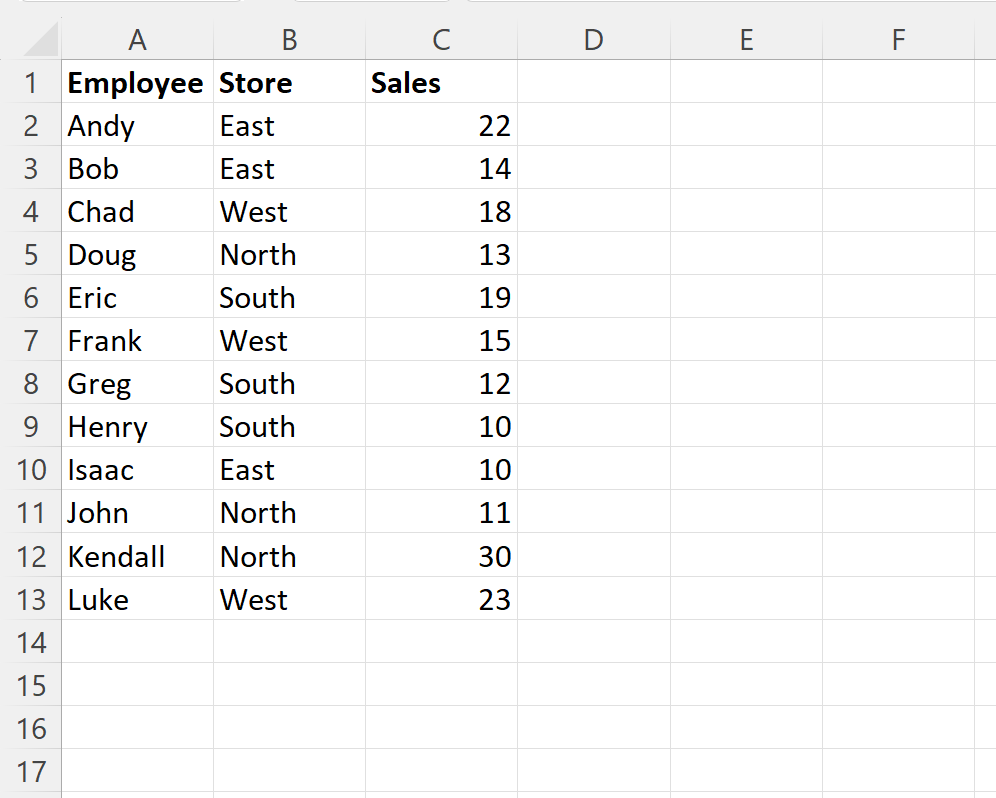Click empty cell E5
Screen dimensions: 996x798
click(745, 255)
